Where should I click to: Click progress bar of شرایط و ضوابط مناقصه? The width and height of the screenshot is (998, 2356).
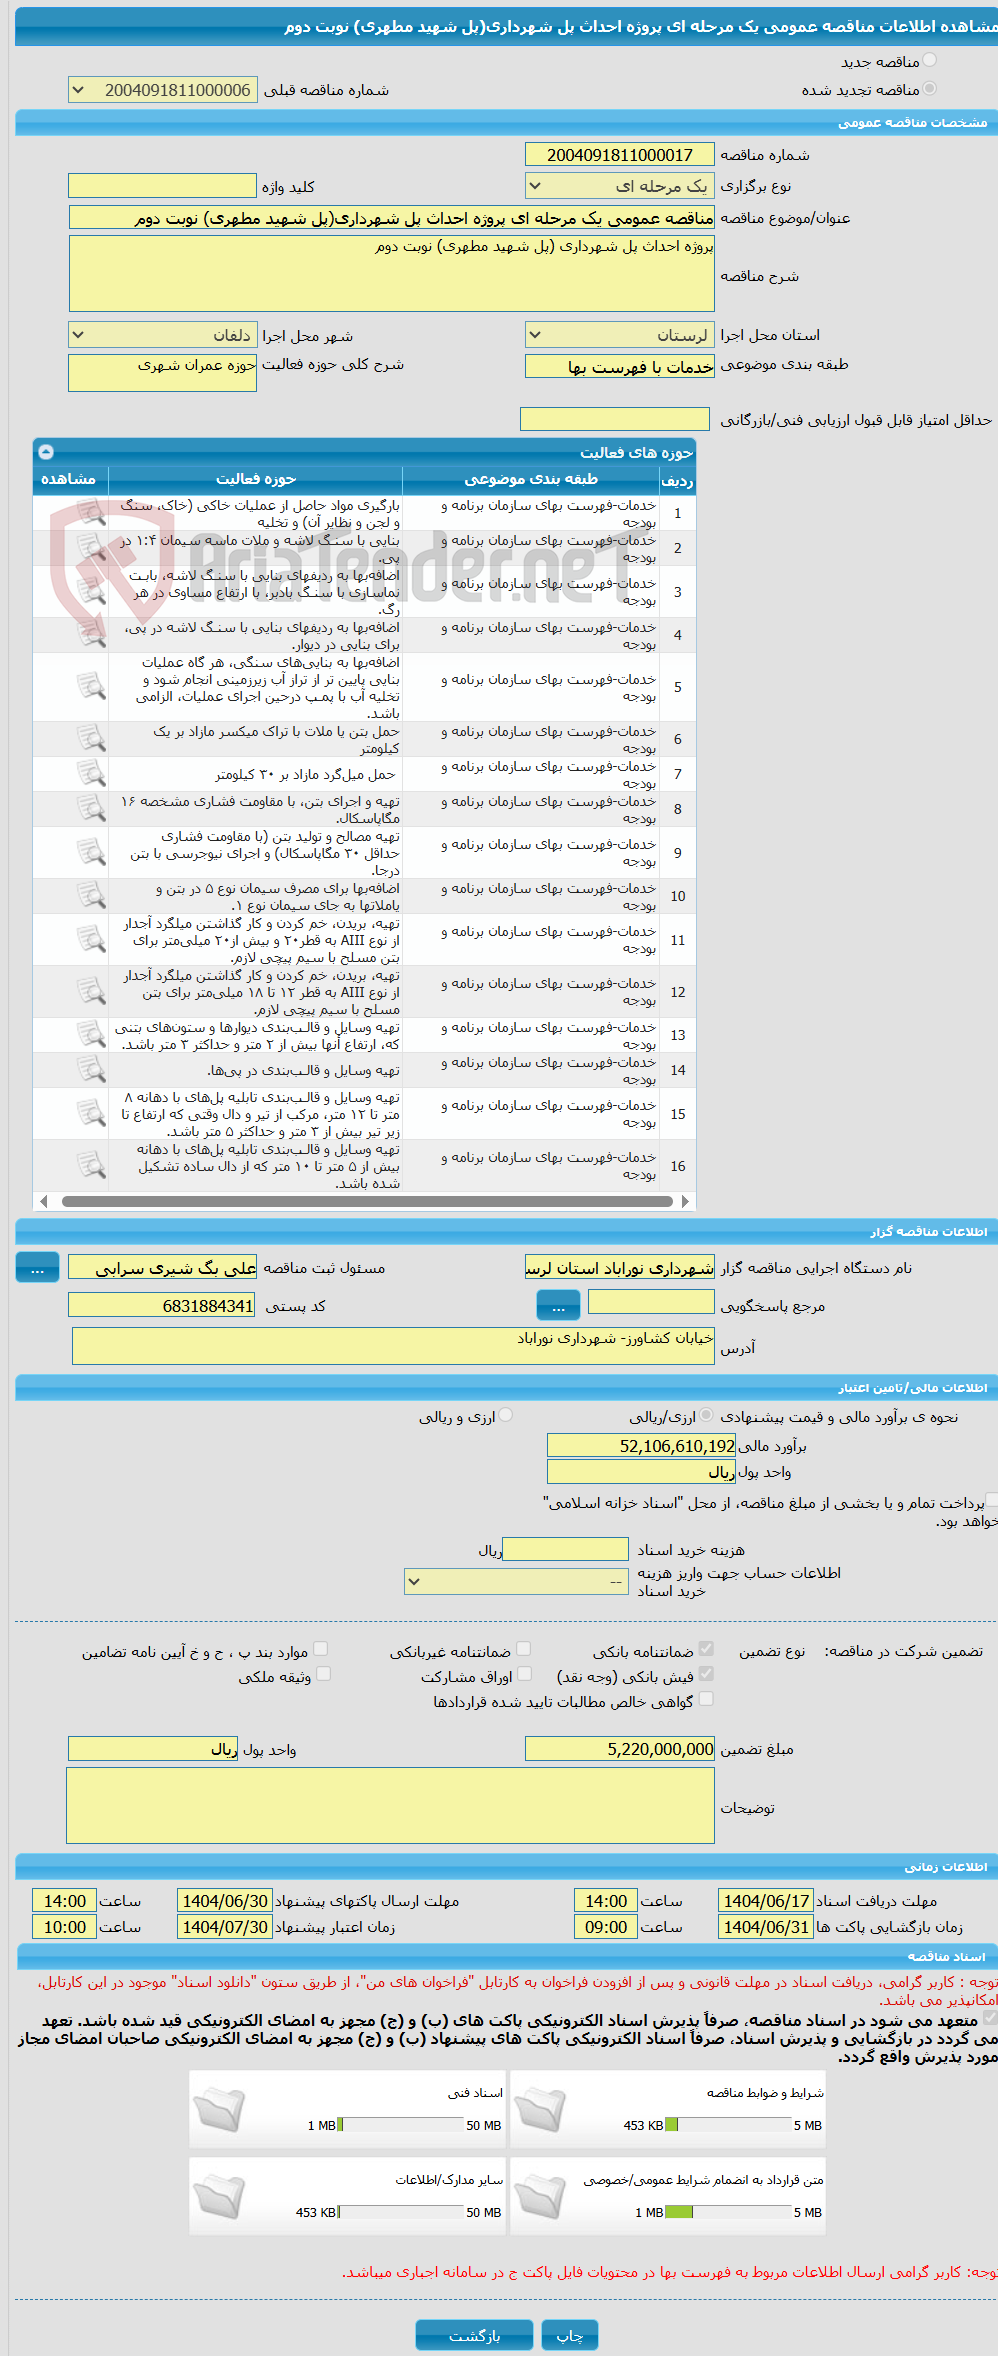(728, 2125)
